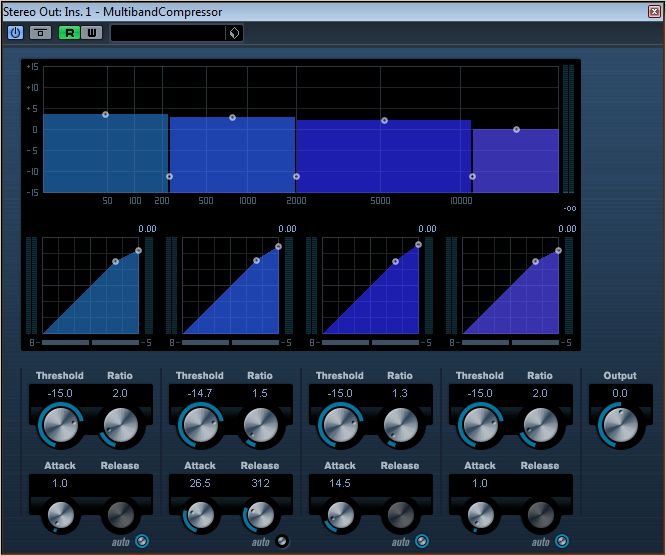Click band 4 threshold point in compression curve
The image size is (666, 556).
pos(536,262)
